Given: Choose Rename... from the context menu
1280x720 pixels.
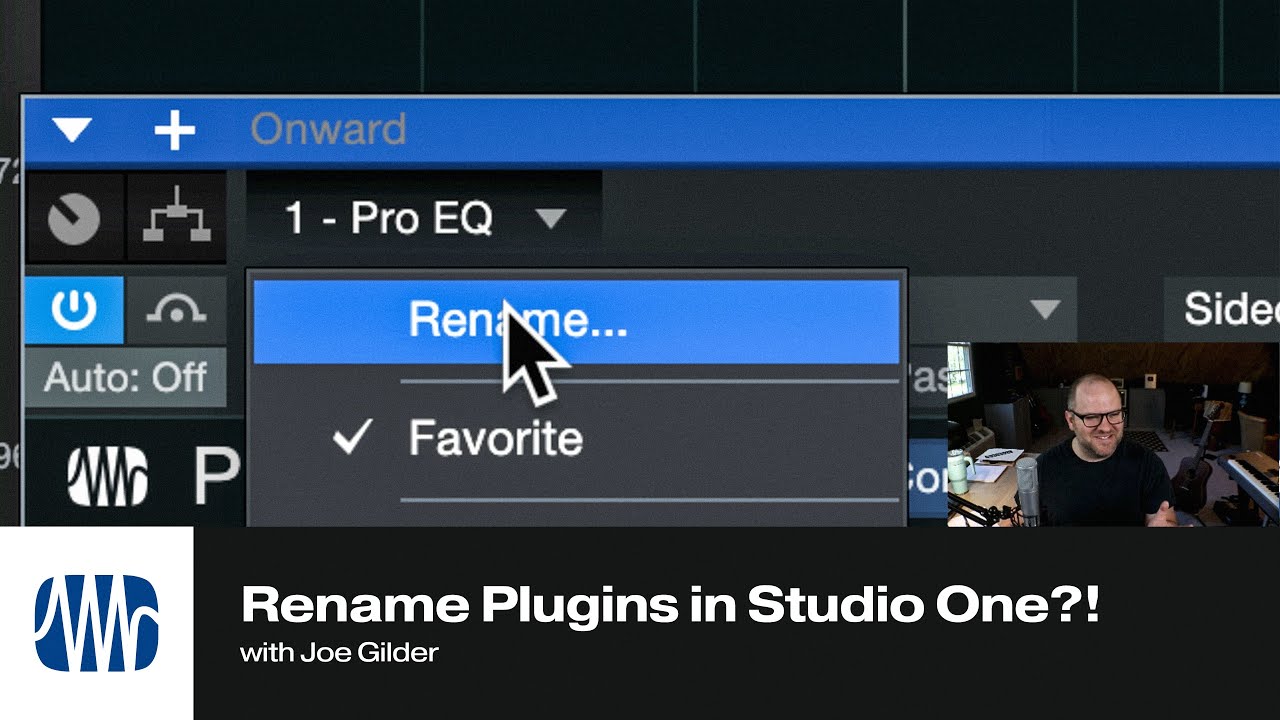Looking at the screenshot, I should click(576, 320).
